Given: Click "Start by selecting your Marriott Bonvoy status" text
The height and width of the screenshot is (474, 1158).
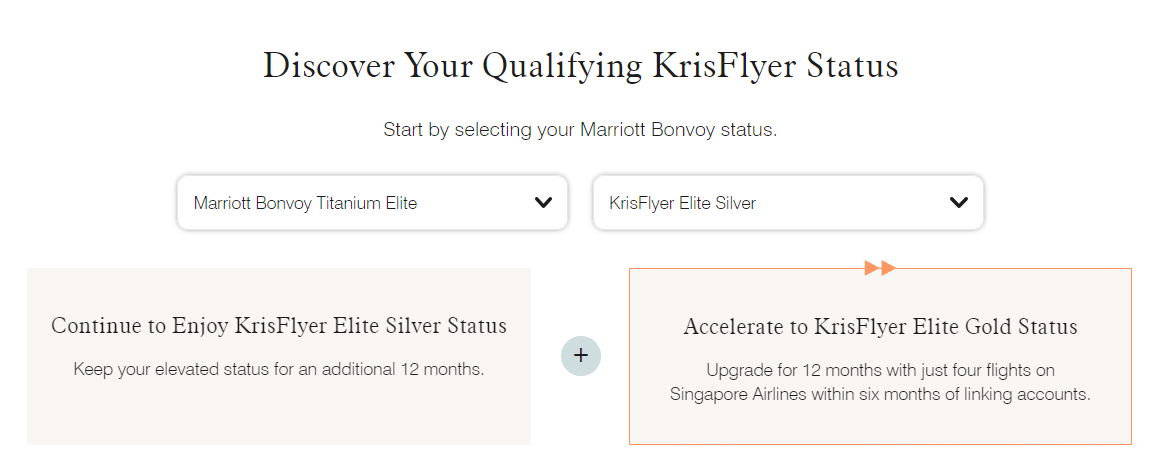Looking at the screenshot, I should 580,130.
